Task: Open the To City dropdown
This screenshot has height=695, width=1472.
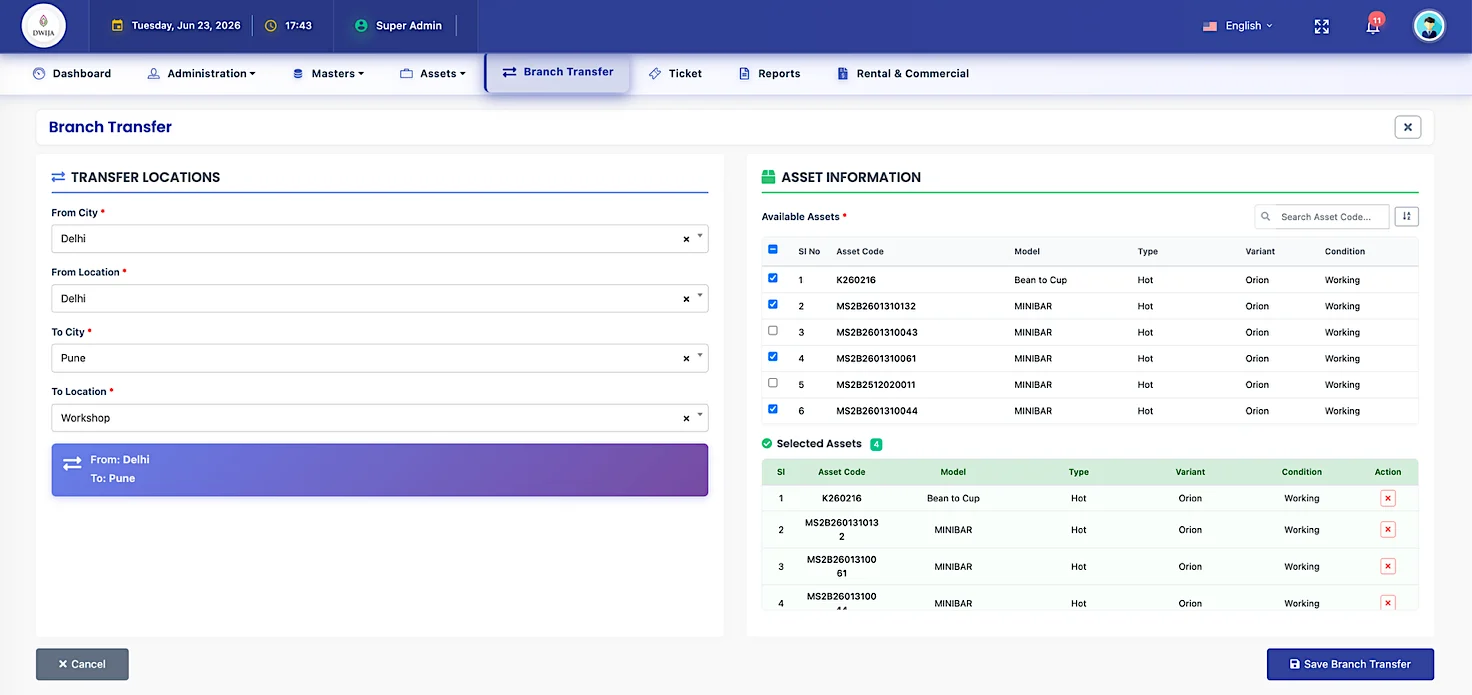Action: [x=380, y=358]
